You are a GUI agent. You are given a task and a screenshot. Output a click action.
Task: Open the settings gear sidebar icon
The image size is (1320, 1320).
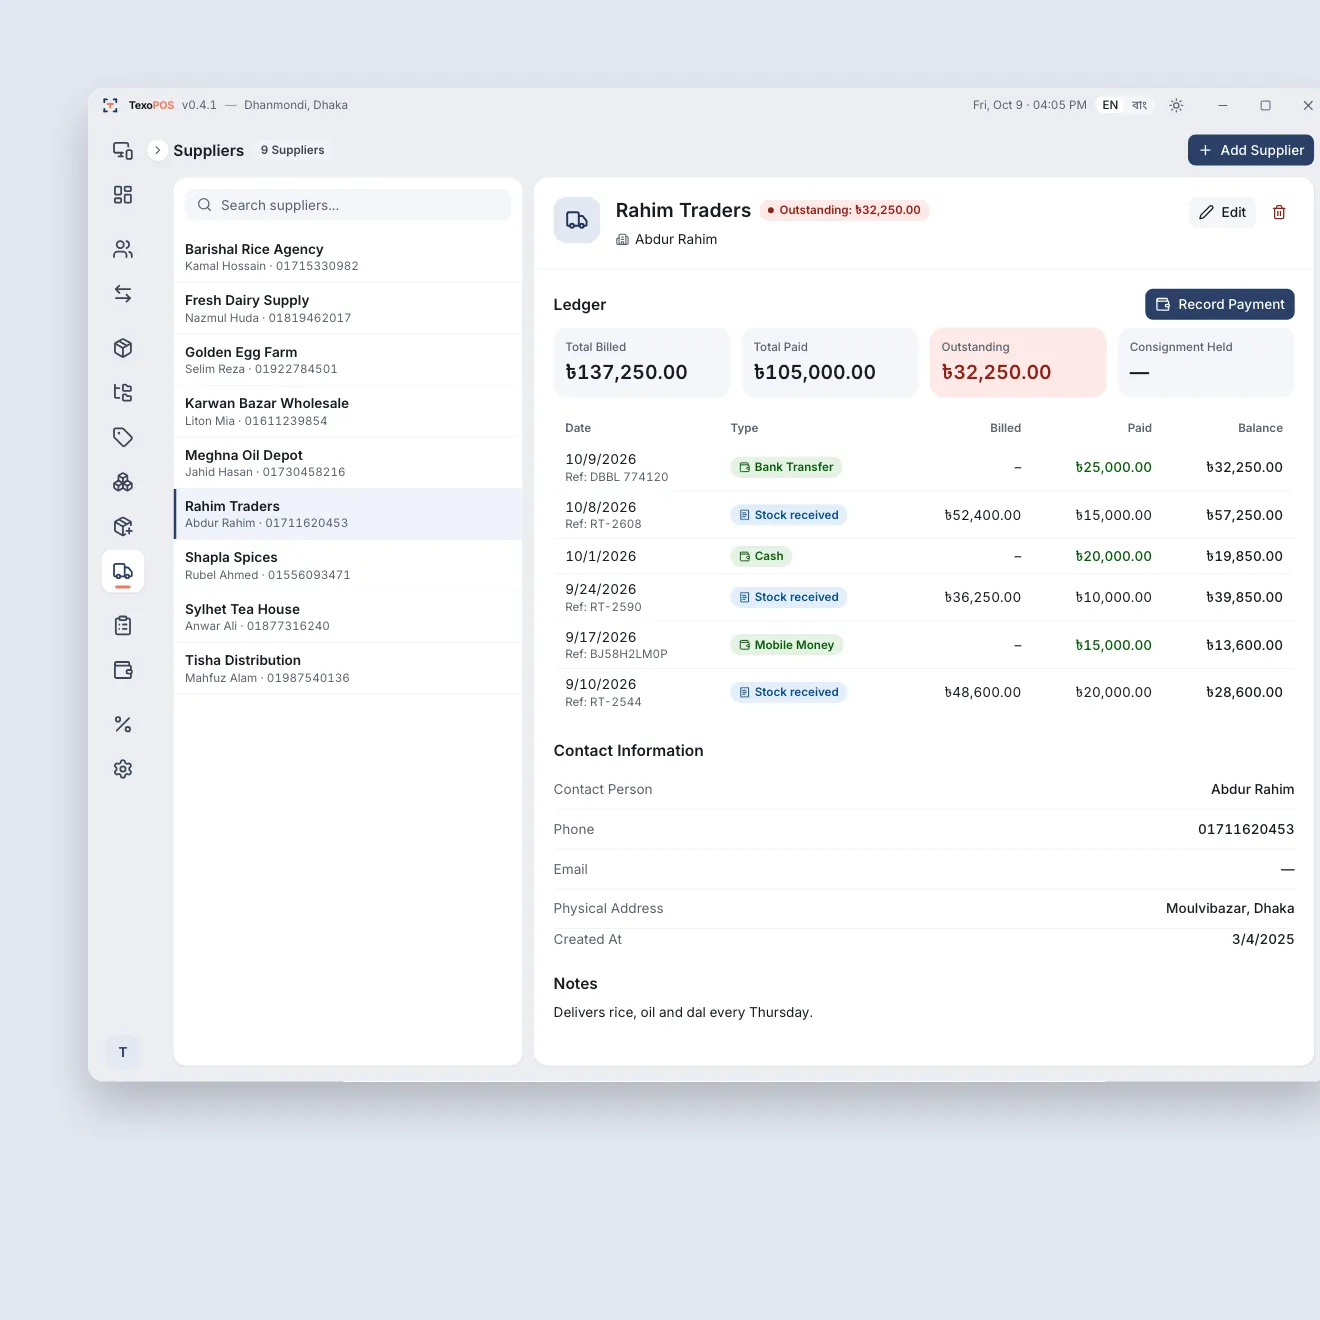(123, 769)
